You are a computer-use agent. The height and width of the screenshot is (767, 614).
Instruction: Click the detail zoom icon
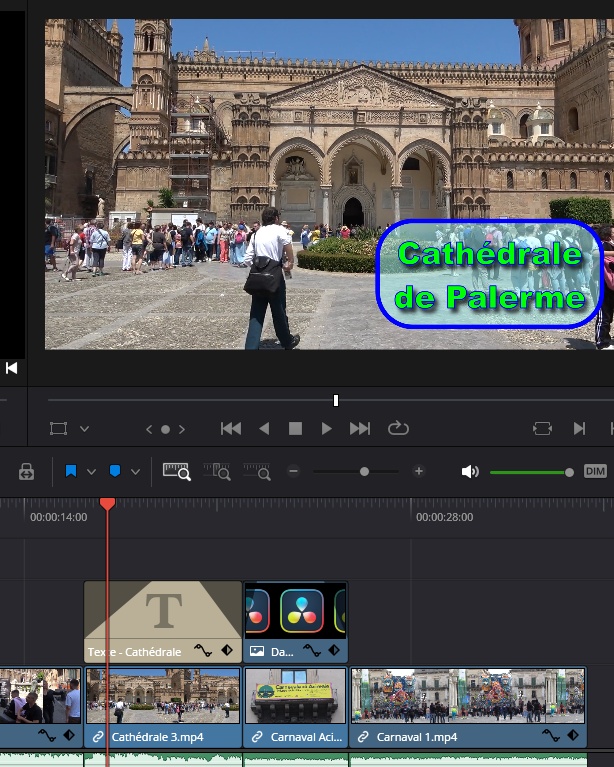217,471
